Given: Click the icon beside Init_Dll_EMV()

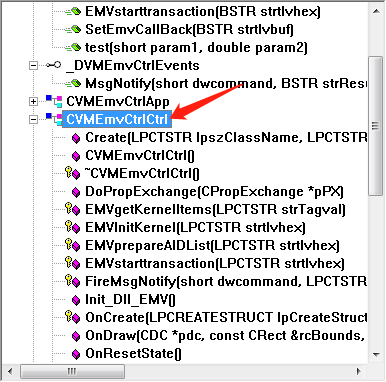Looking at the screenshot, I should pyautogui.click(x=76, y=300).
